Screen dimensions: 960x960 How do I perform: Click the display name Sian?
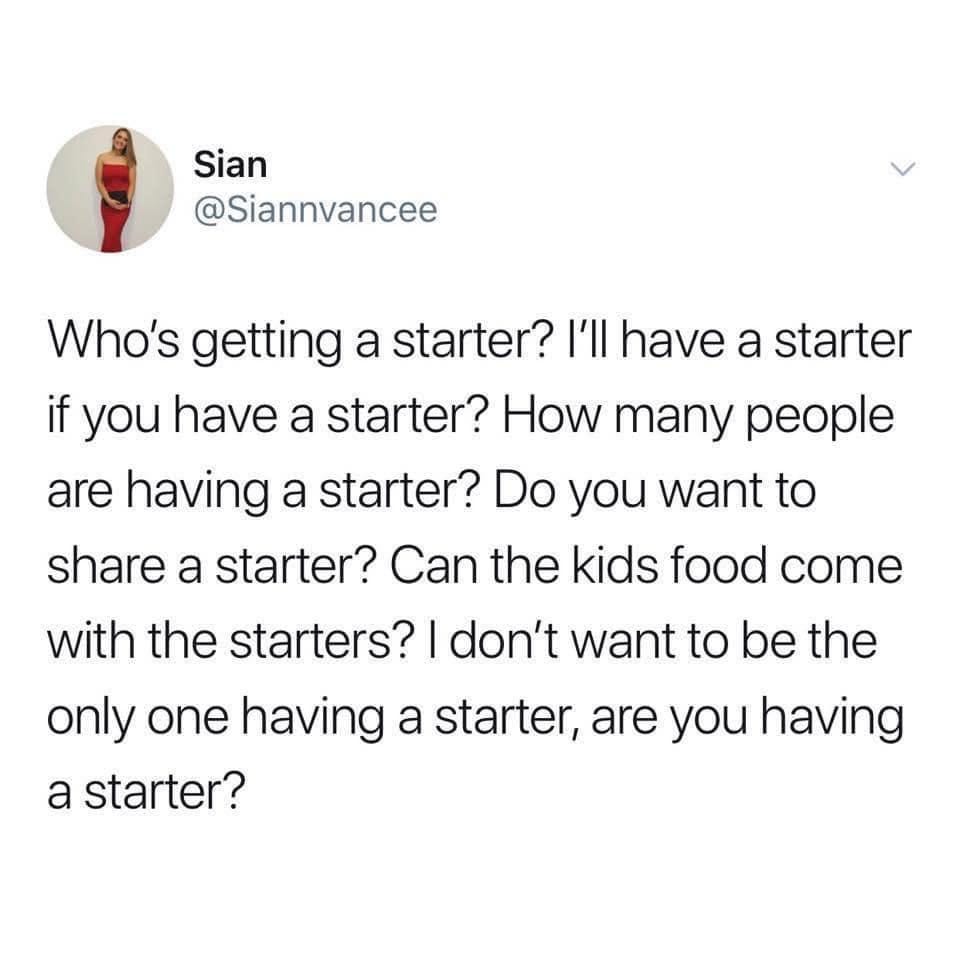[230, 165]
